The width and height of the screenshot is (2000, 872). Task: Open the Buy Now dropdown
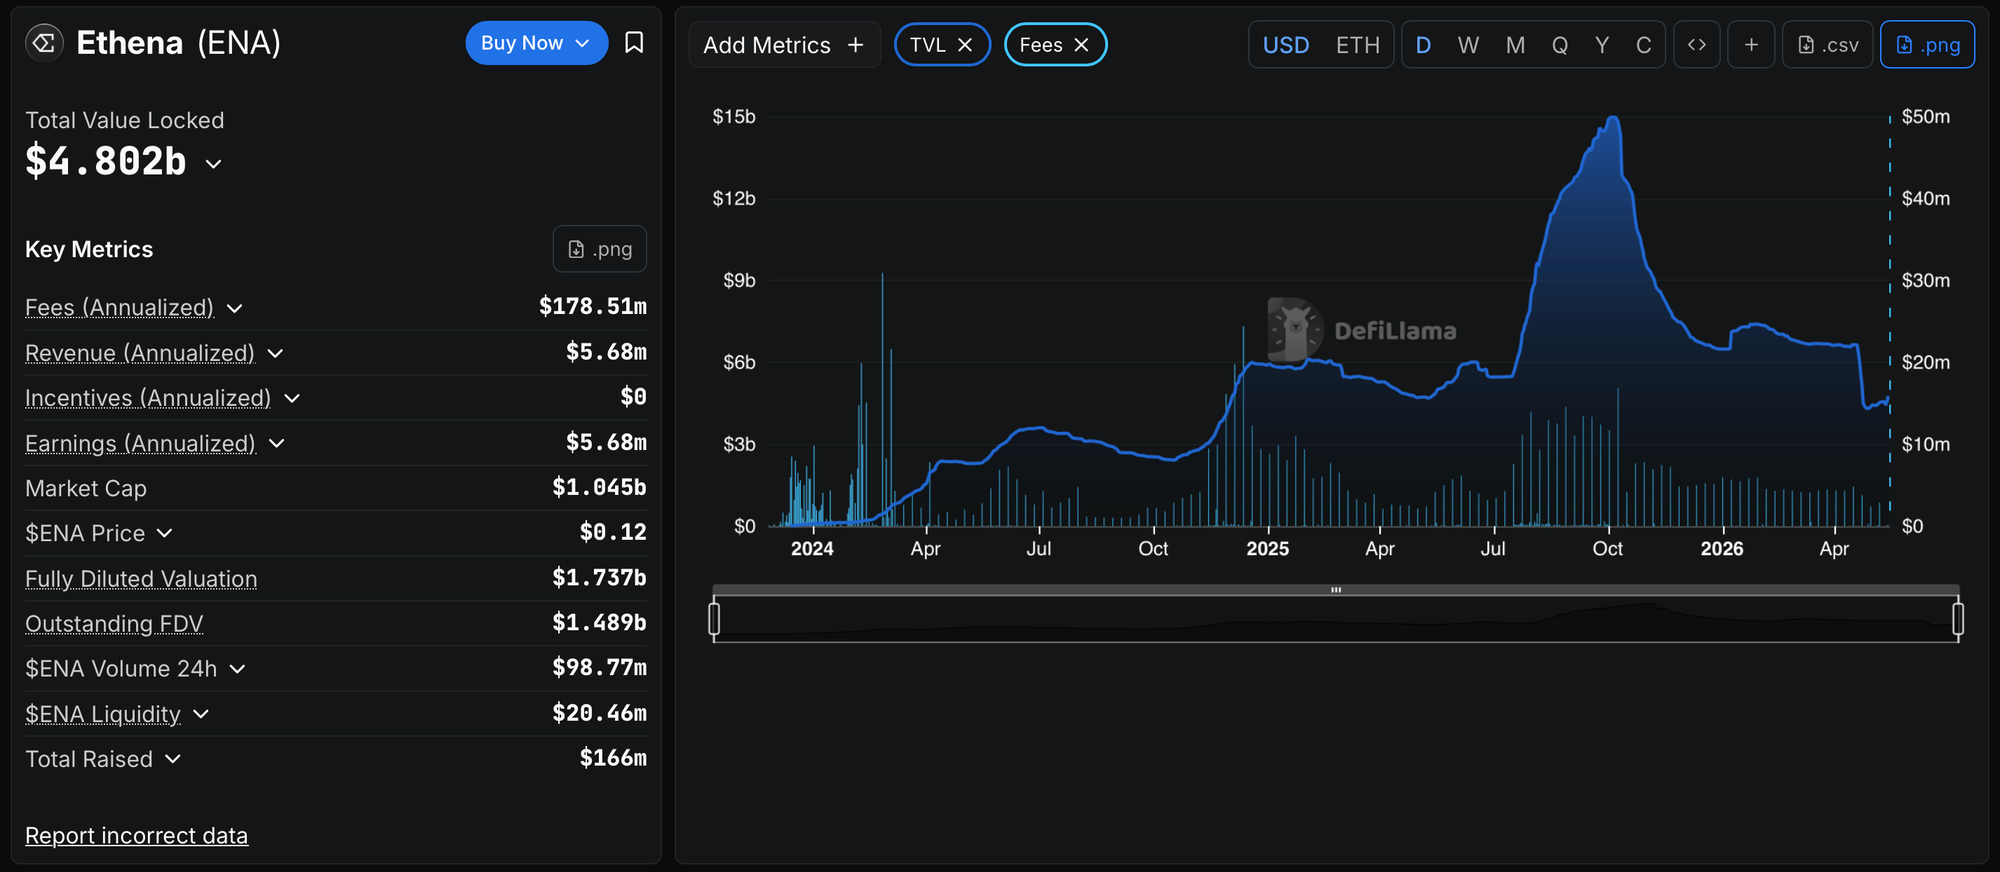coord(536,43)
